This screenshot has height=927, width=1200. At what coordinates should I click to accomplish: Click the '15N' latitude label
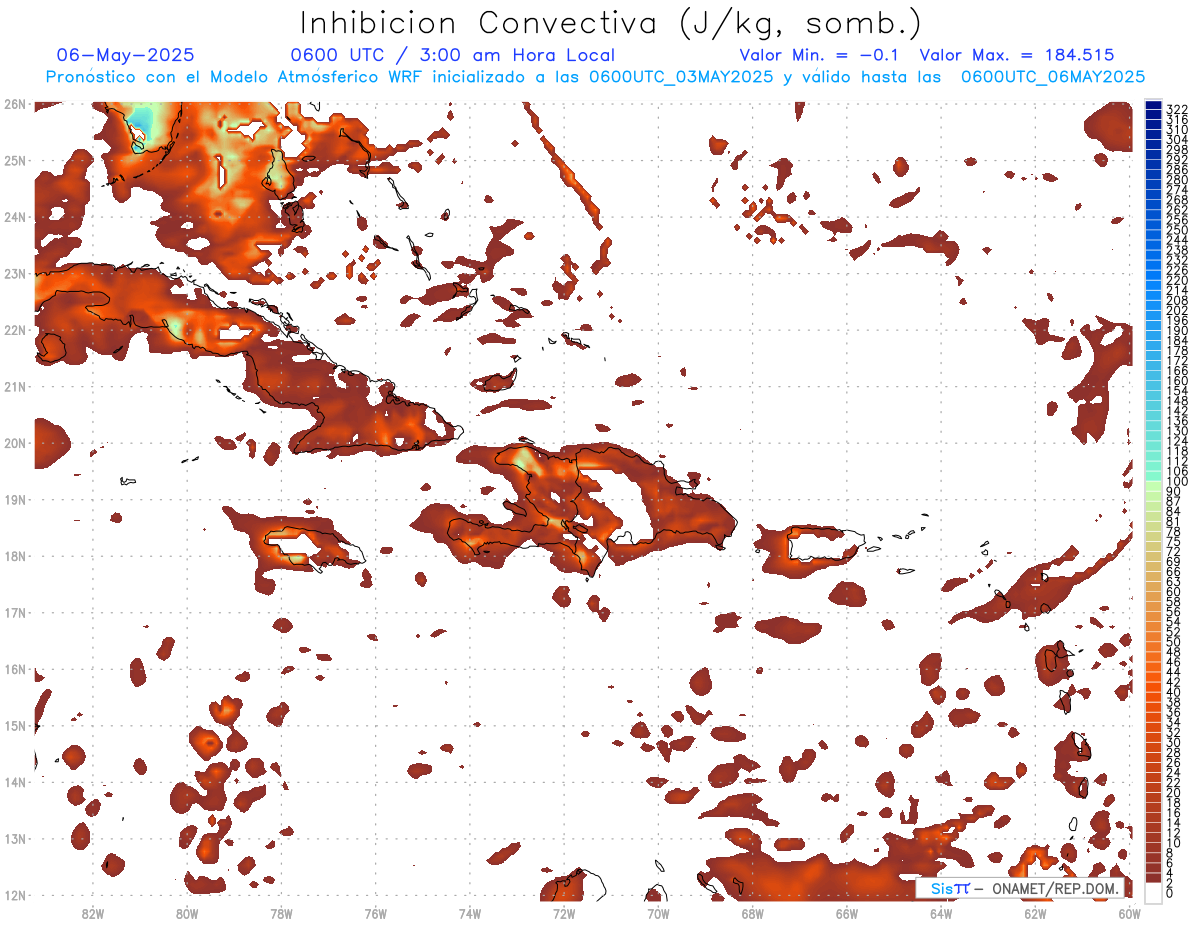tap(15, 725)
